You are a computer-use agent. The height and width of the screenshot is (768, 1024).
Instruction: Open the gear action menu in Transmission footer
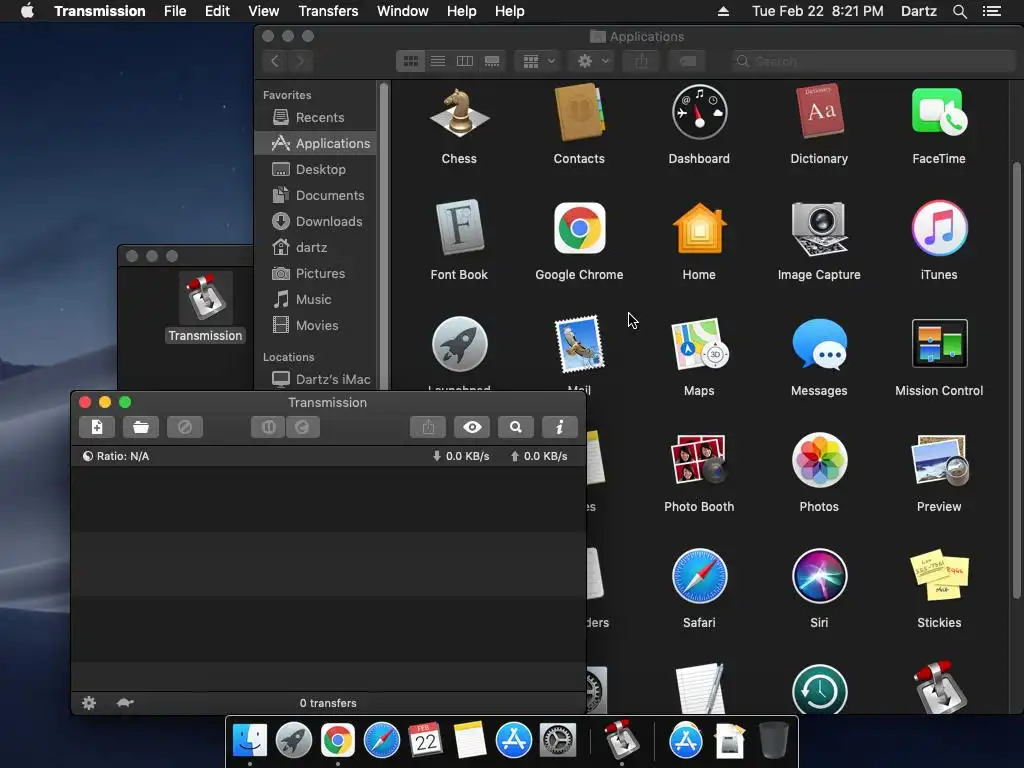pos(89,703)
